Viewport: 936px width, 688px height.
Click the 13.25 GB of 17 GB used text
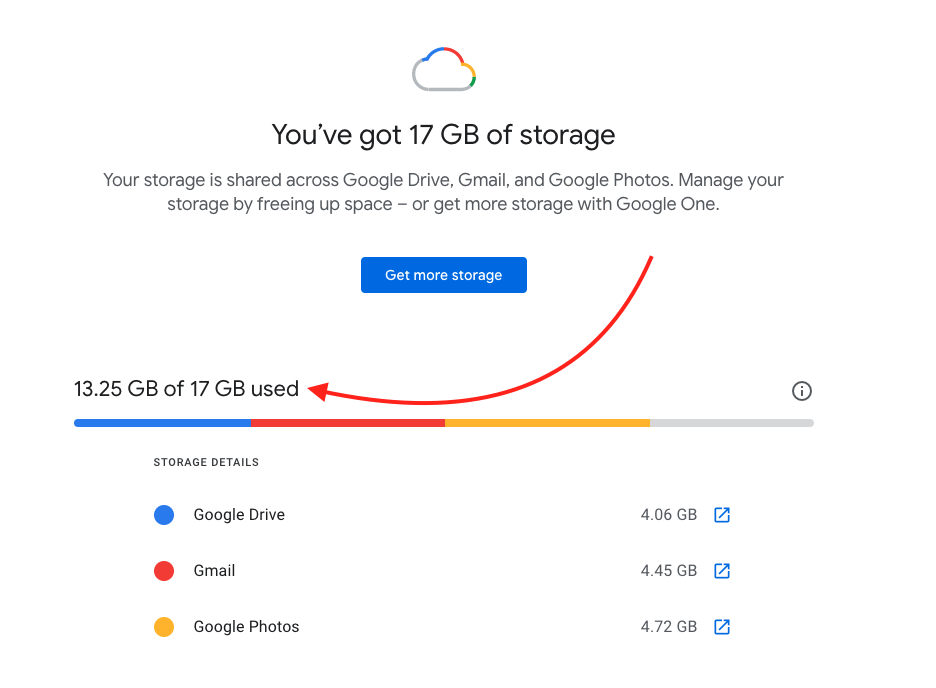point(186,388)
